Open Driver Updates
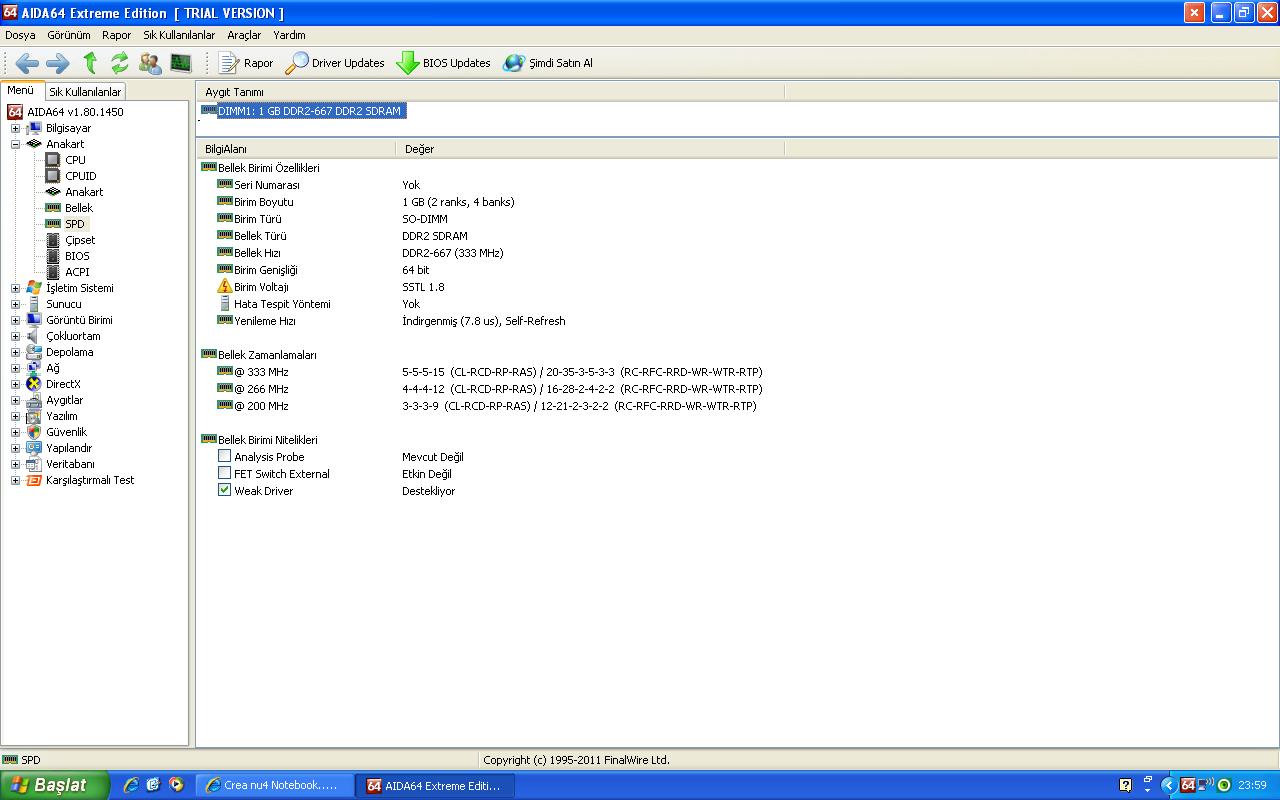1280x800 pixels. pos(335,63)
